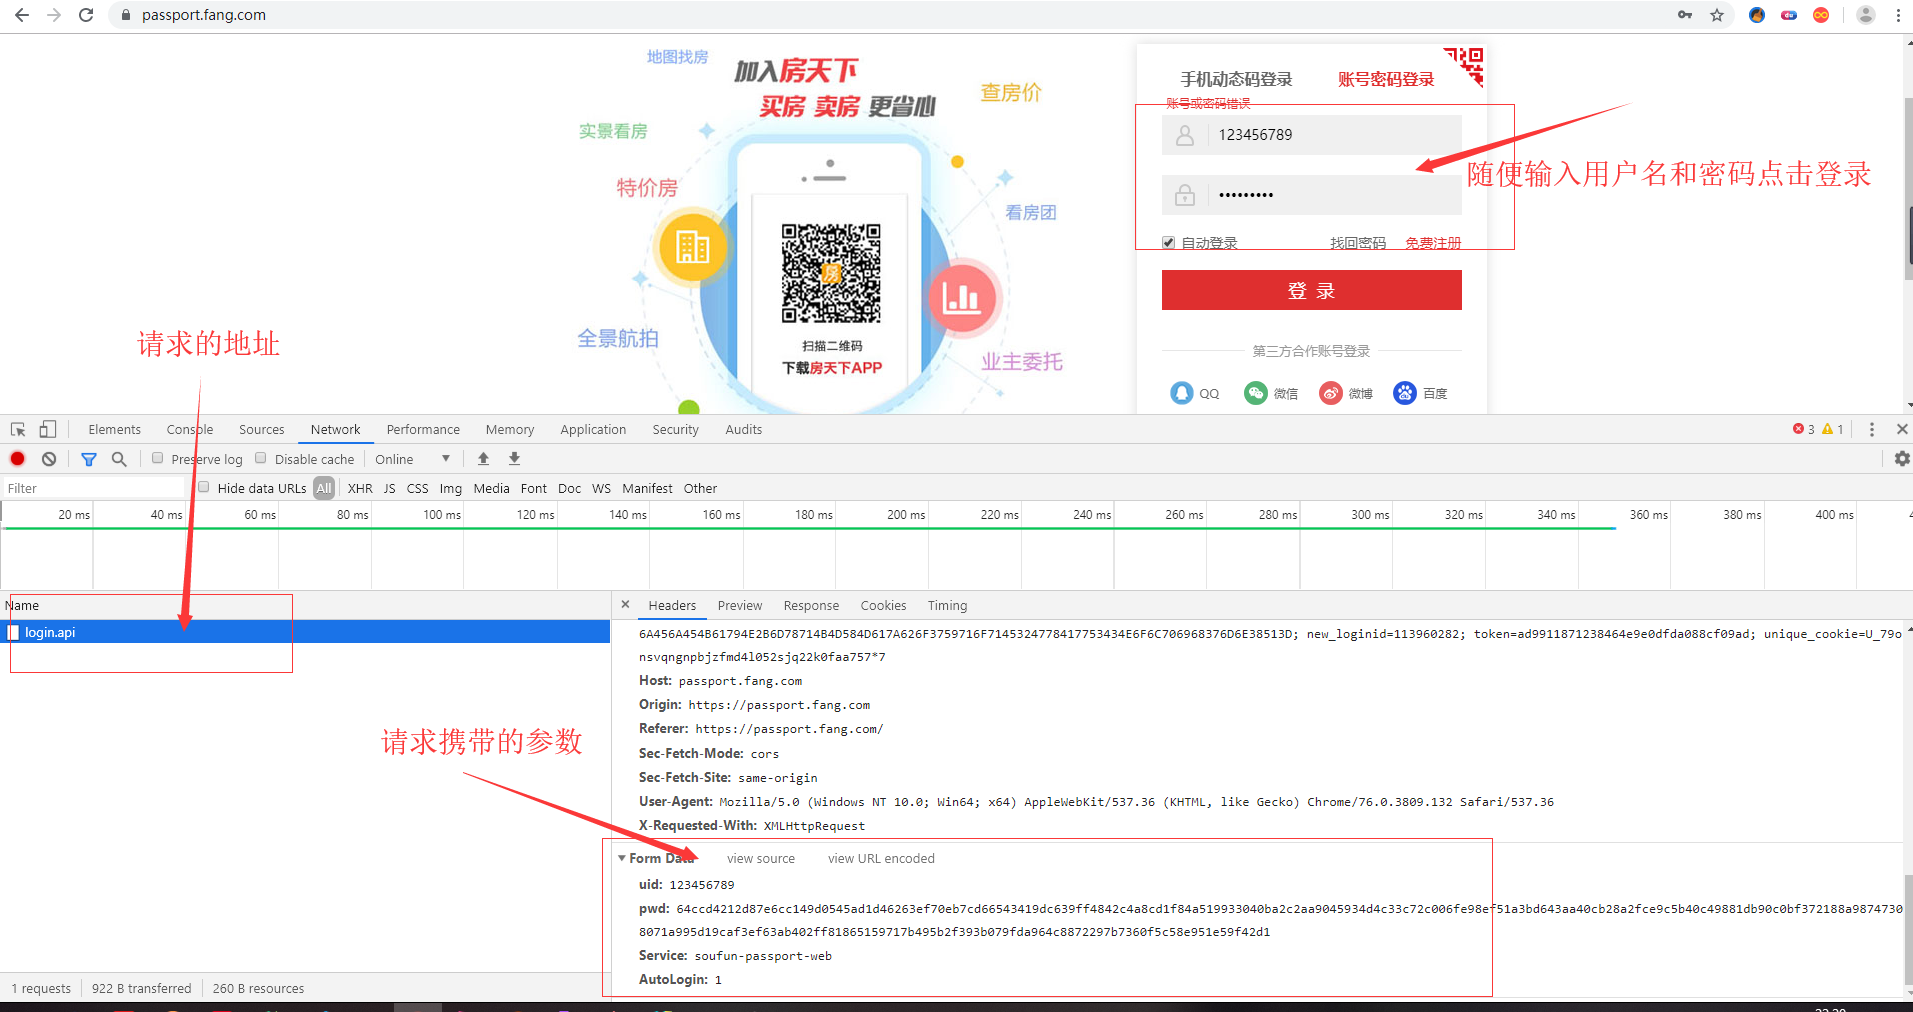Click the 免费注册 link
This screenshot has height=1012, width=1913.
1433,243
